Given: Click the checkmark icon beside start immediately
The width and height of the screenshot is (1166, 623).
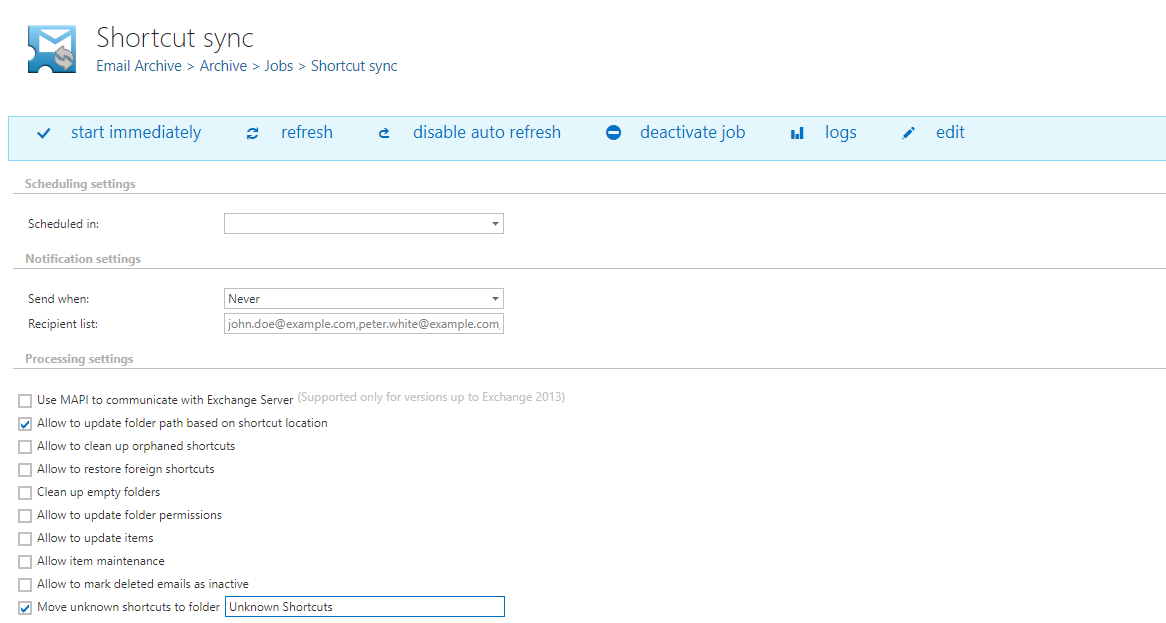Looking at the screenshot, I should [43, 133].
